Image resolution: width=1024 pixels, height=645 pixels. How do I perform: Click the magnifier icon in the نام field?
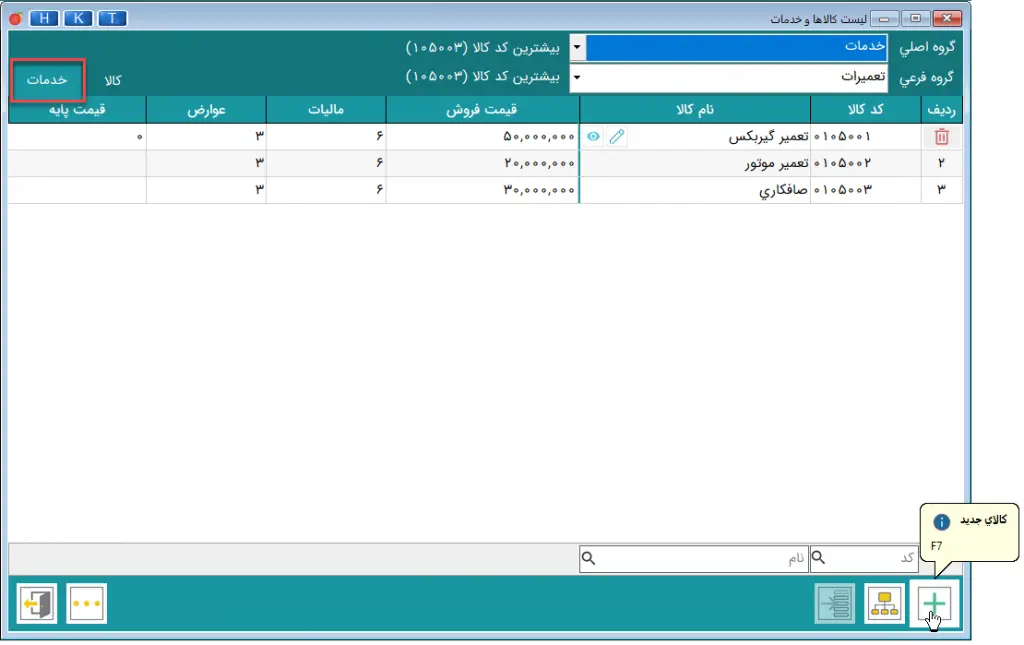point(588,559)
